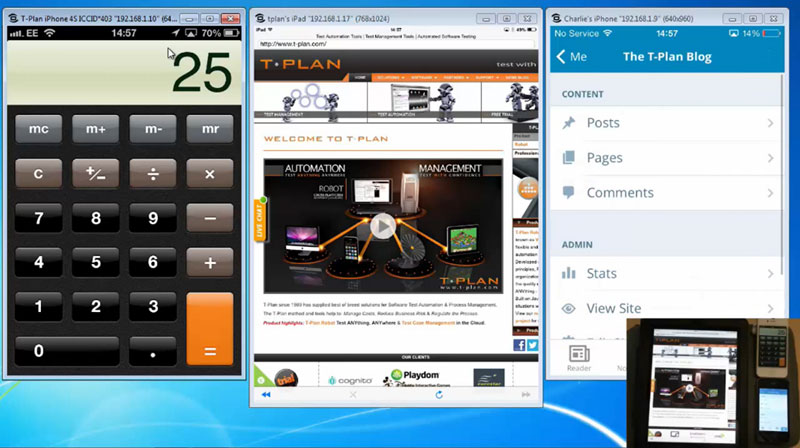Click the Playdom client logo
The width and height of the screenshot is (800, 448).
click(415, 377)
